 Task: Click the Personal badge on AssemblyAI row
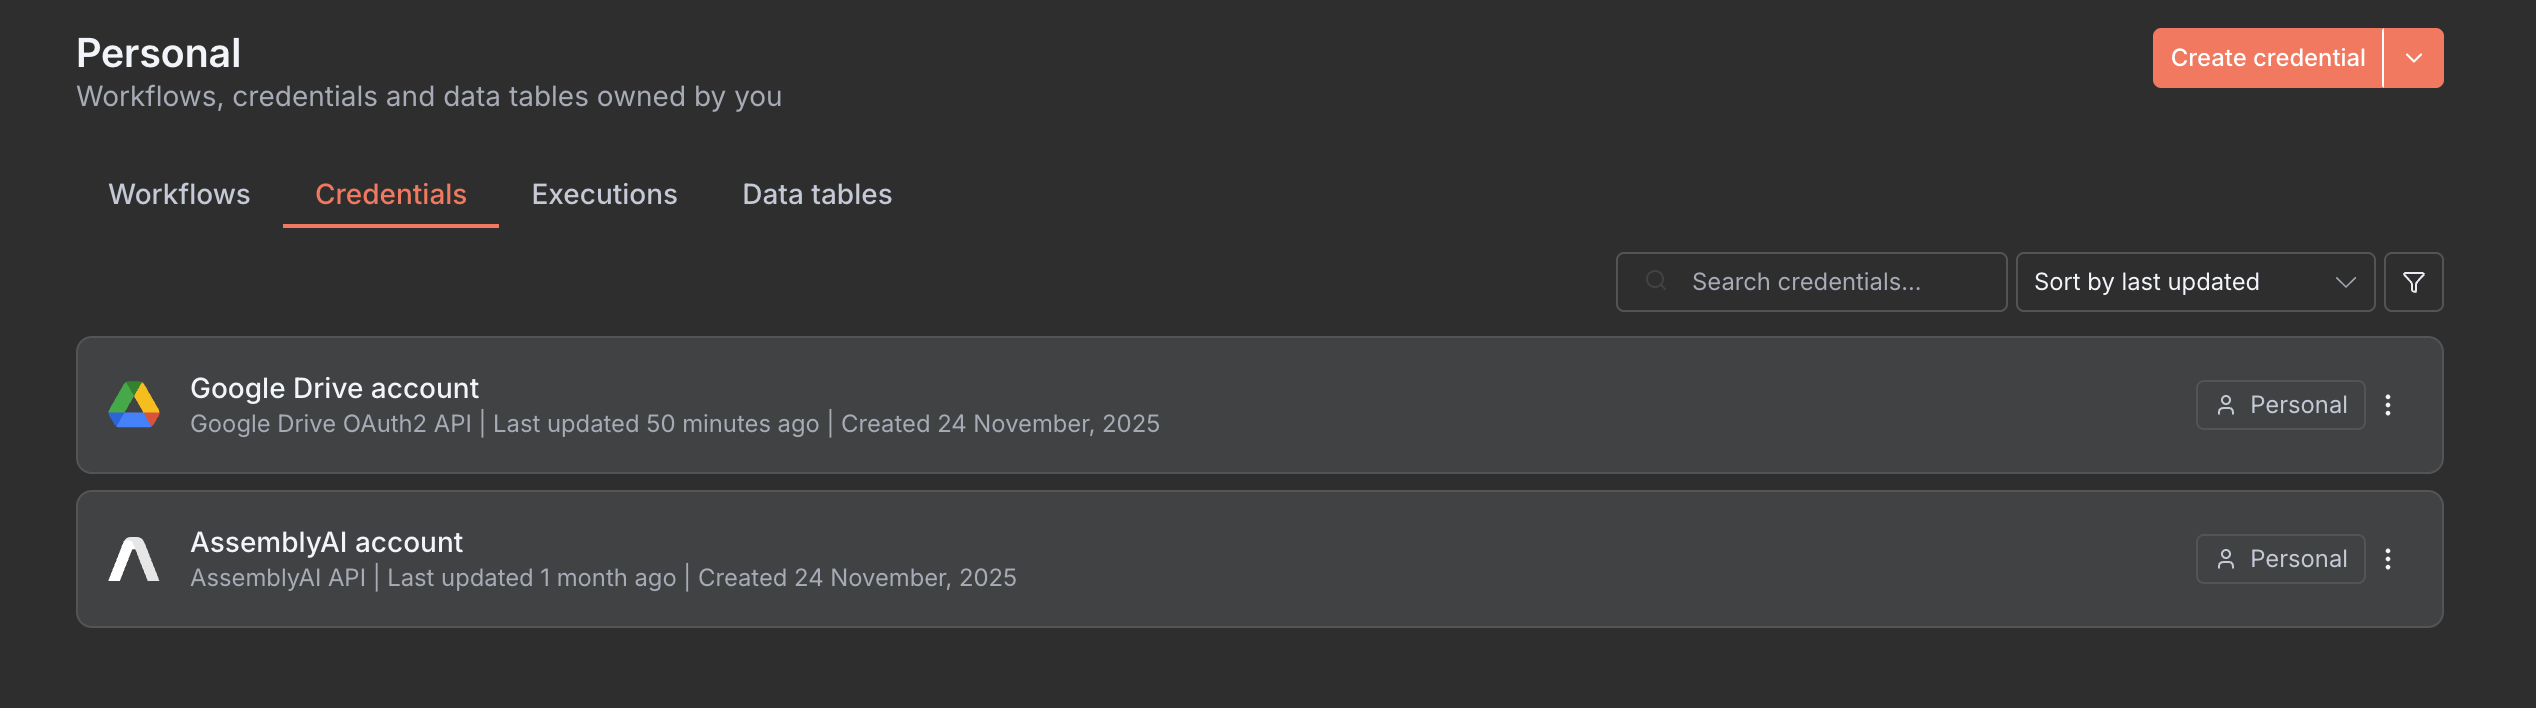coord(2280,559)
